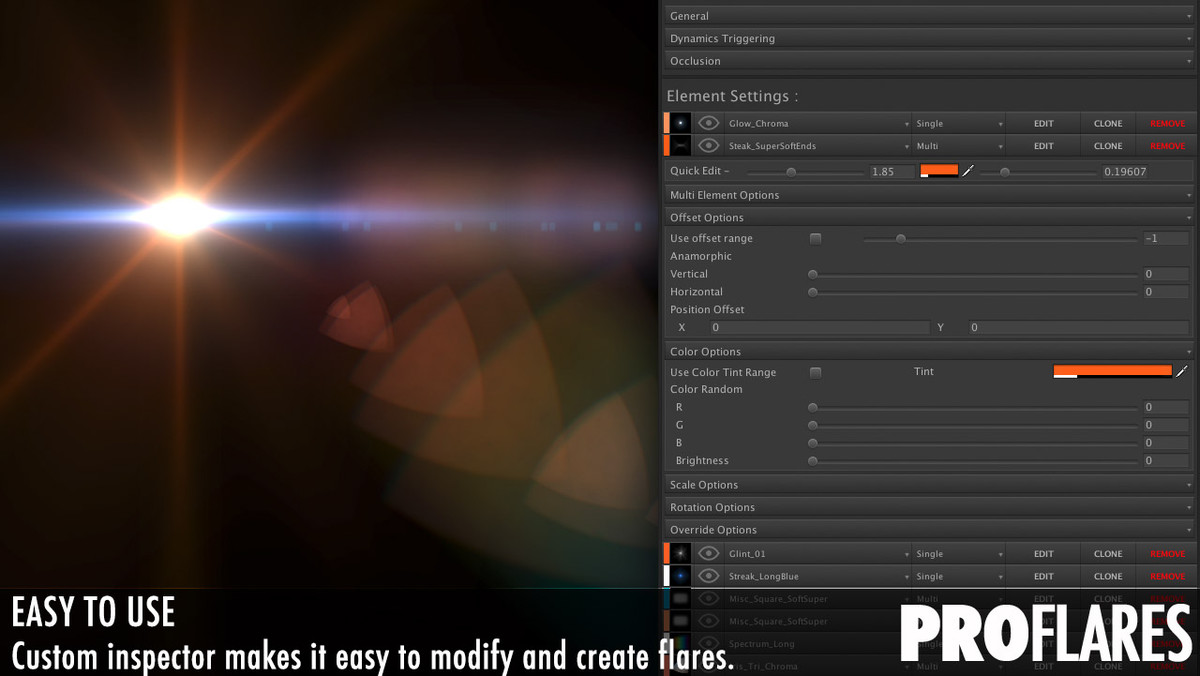
Task: Click the Glint_01 element thumbnail
Action: tap(681, 553)
